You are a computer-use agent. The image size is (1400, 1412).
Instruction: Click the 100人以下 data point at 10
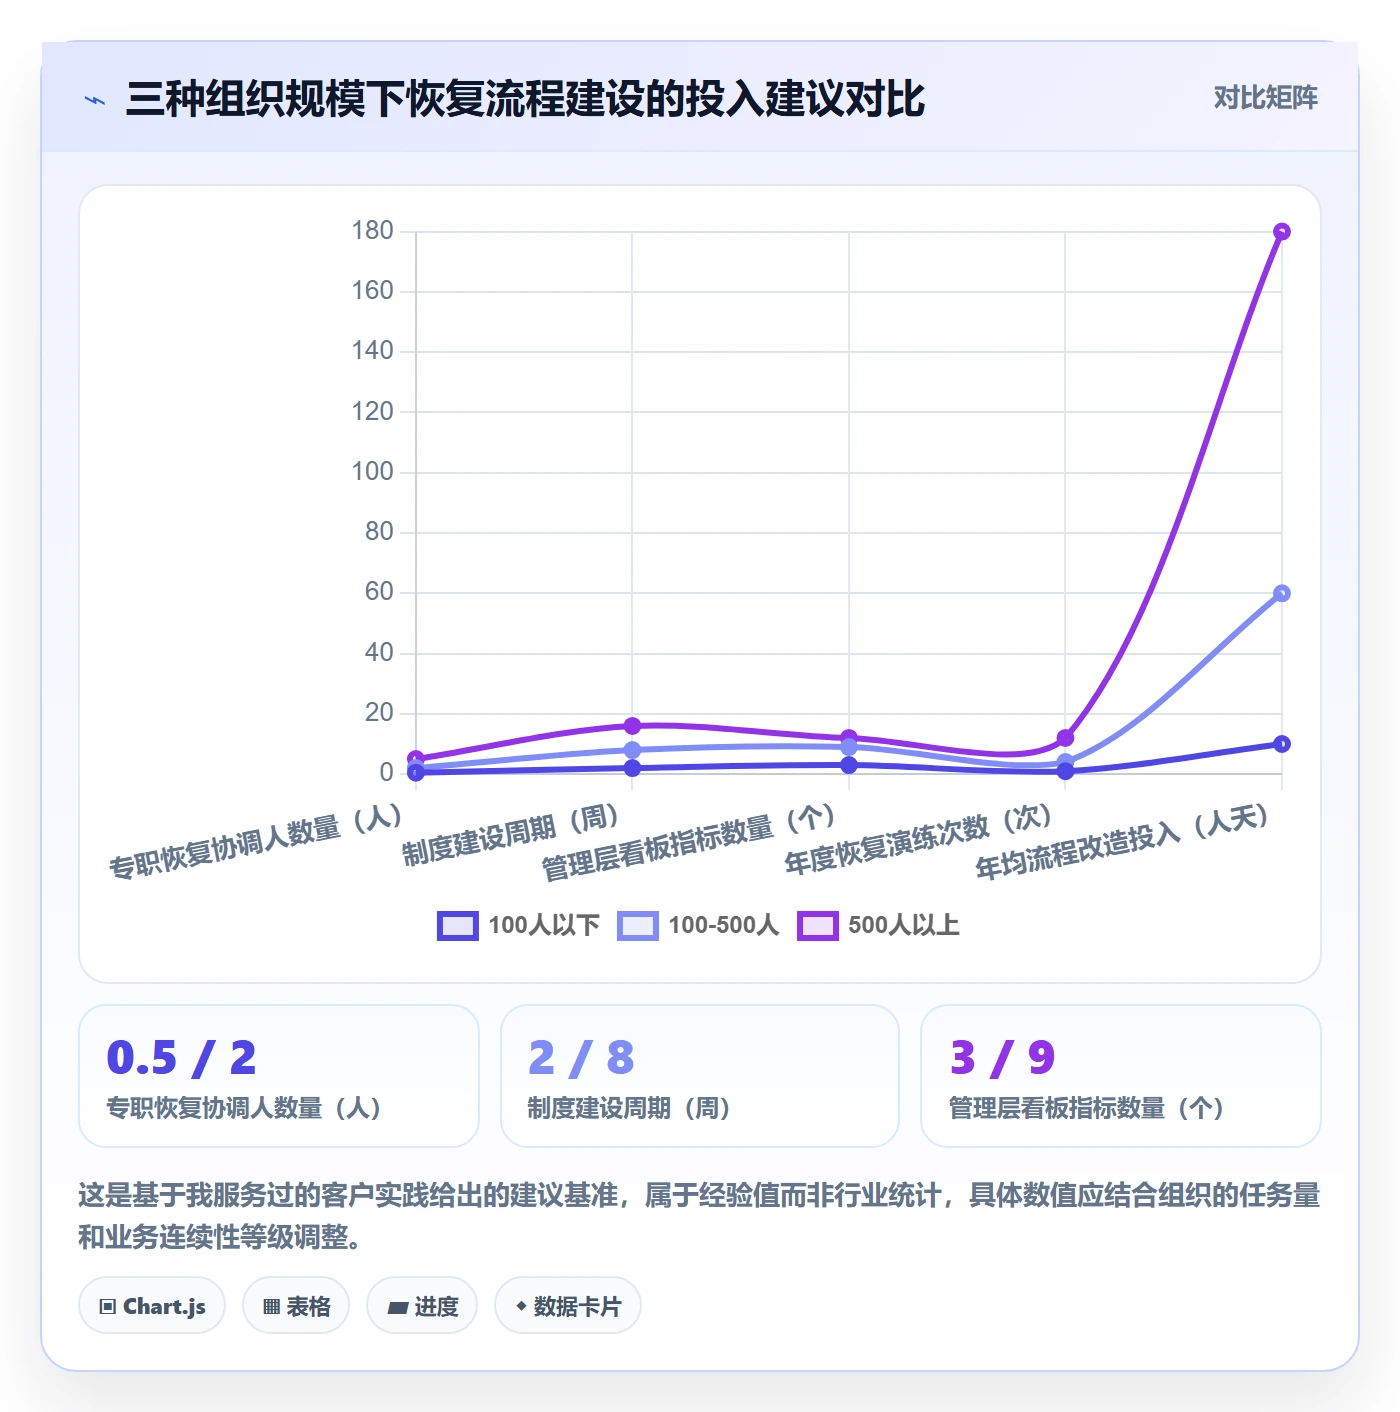pyautogui.click(x=1282, y=744)
